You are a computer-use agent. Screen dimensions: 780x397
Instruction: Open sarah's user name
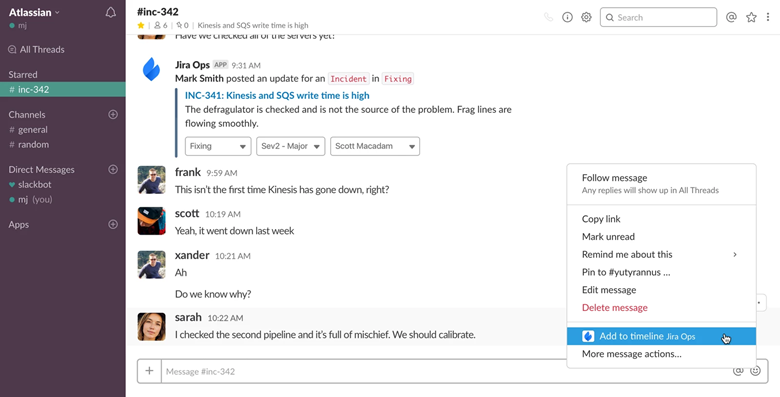[x=189, y=317]
